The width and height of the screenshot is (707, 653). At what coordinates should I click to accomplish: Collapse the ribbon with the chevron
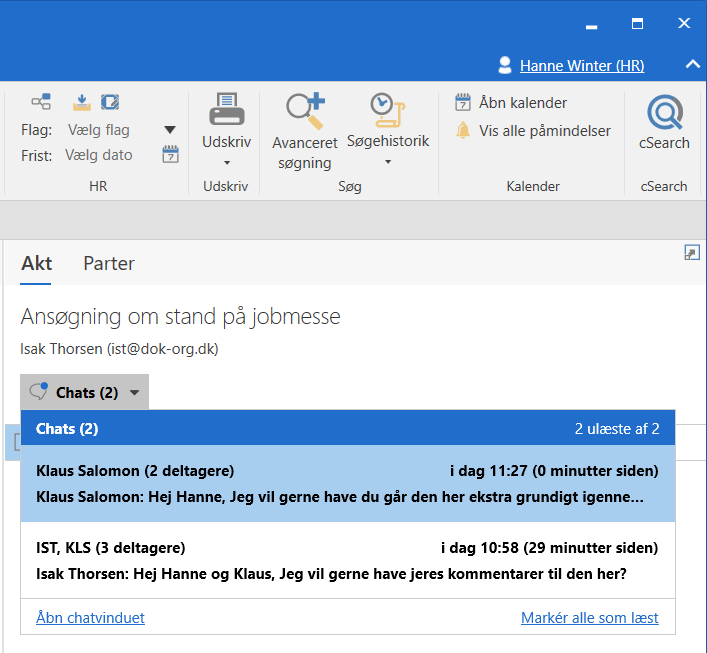(x=692, y=65)
